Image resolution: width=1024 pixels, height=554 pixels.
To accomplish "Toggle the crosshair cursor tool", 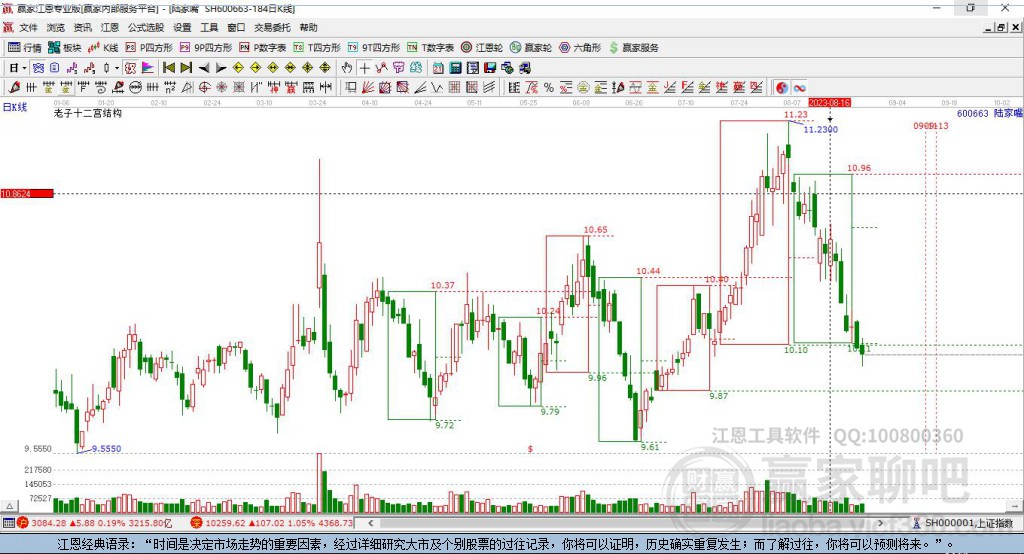I will point(364,68).
